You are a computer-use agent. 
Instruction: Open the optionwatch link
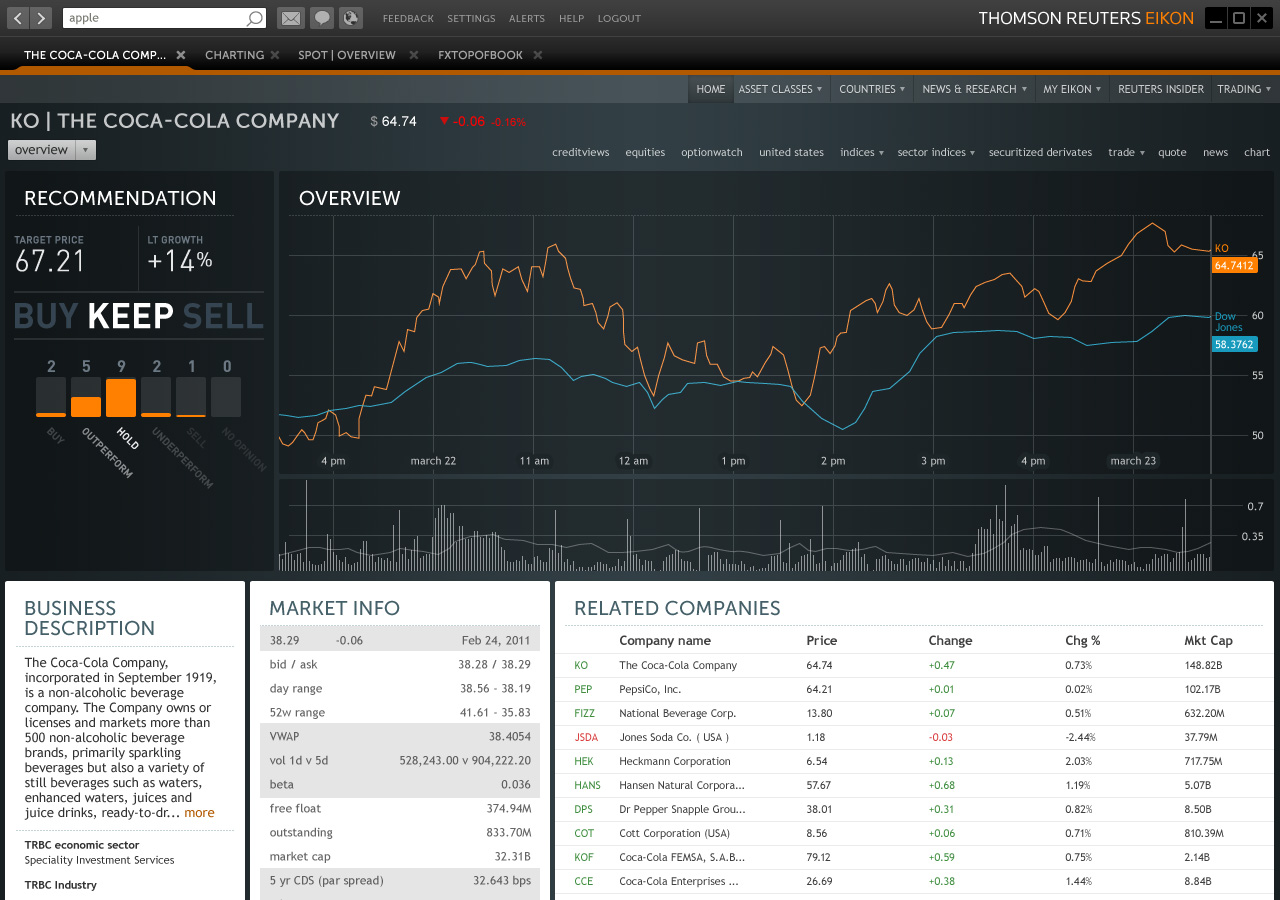click(x=712, y=152)
